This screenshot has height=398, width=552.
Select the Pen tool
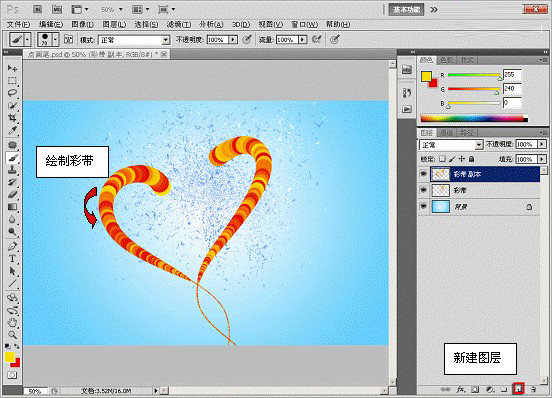[12, 246]
